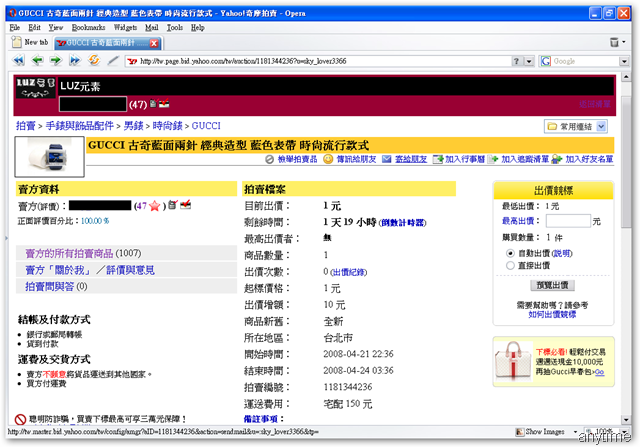The image size is (640, 447).
Task: Click the Fast Forward navigation button
Action: click(x=75, y=60)
